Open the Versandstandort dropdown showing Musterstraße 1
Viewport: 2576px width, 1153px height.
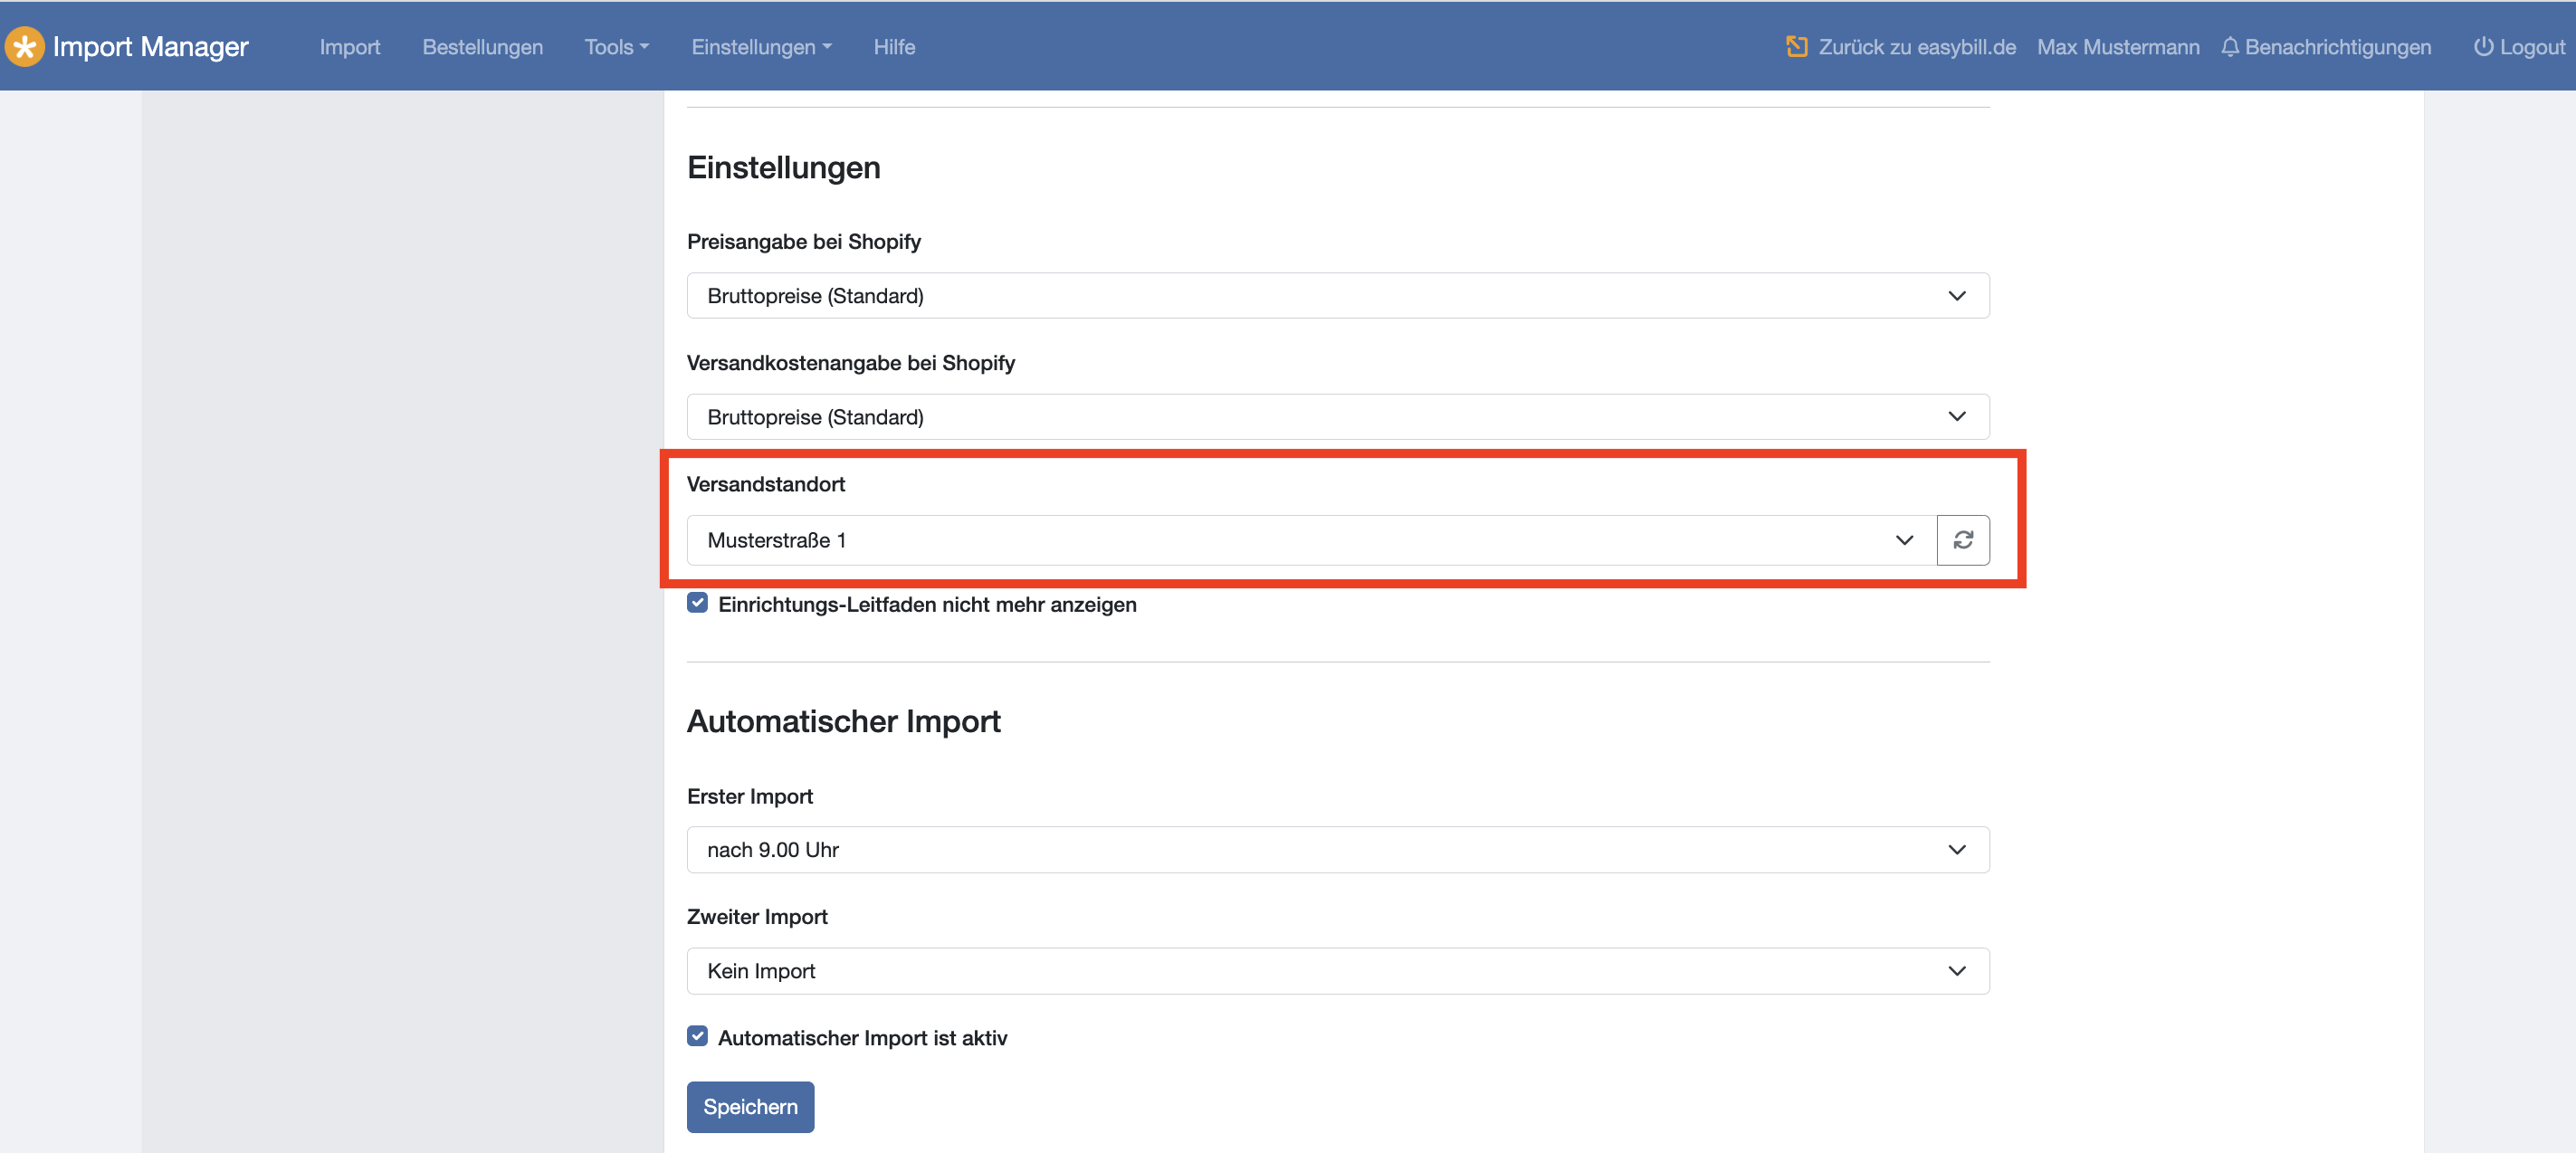1311,540
